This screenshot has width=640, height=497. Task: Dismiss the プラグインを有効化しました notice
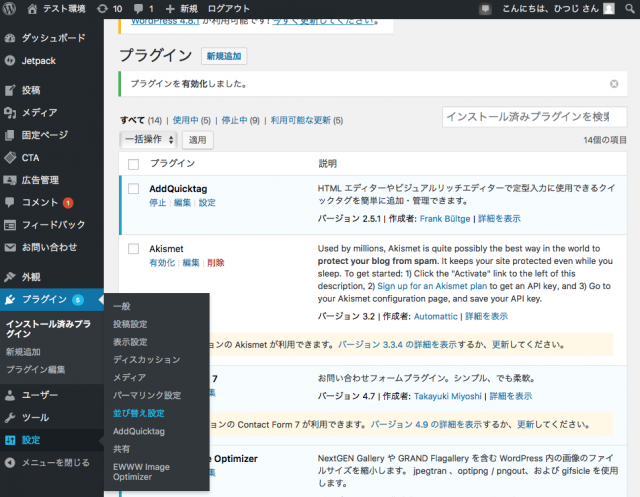click(614, 84)
